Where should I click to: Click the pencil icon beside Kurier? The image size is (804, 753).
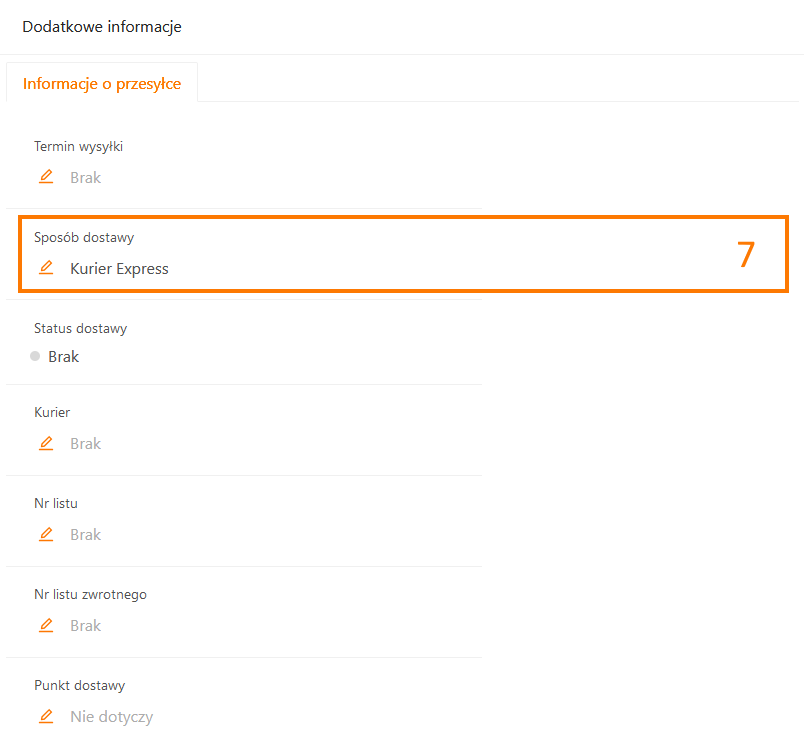tap(46, 443)
